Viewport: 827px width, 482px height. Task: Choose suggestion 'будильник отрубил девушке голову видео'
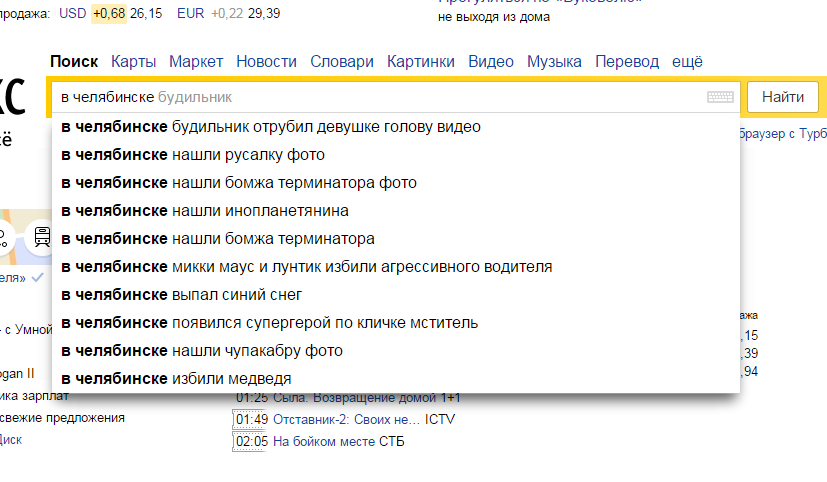[x=396, y=127]
